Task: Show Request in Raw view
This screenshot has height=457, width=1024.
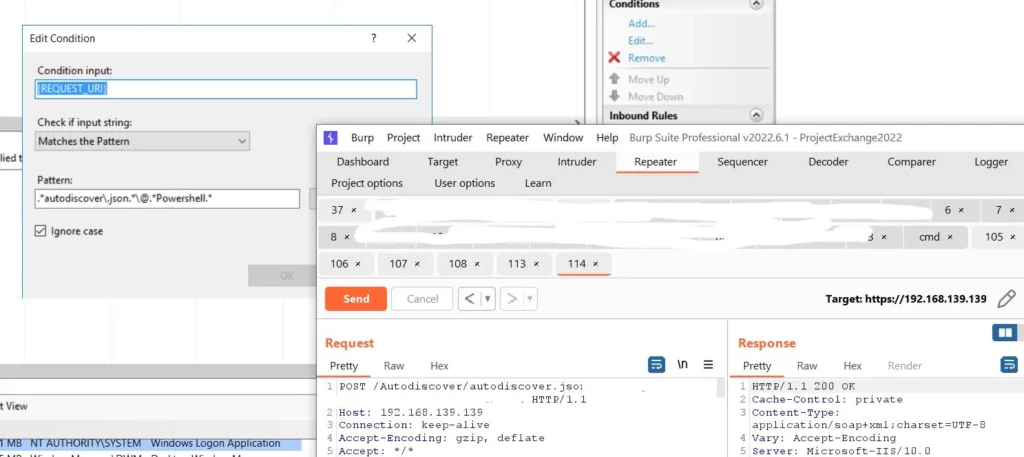Action: (x=394, y=366)
